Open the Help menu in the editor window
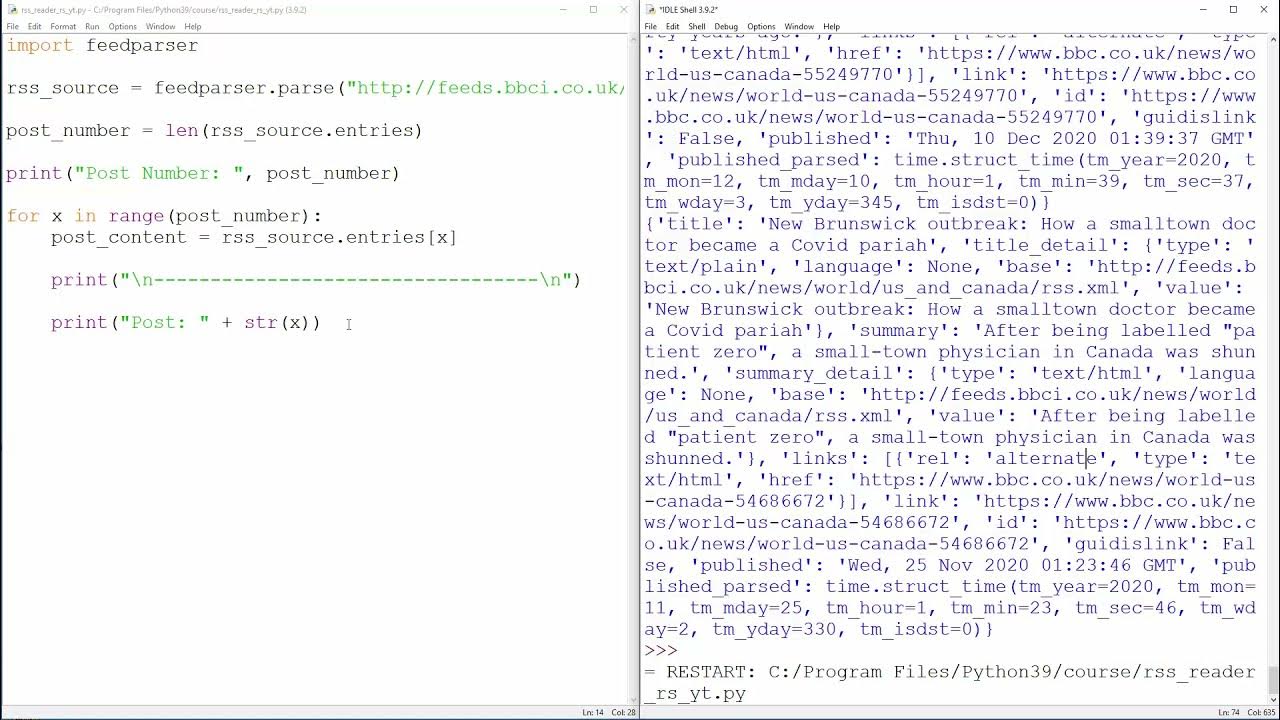This screenshot has height=720, width=1280. point(192,26)
